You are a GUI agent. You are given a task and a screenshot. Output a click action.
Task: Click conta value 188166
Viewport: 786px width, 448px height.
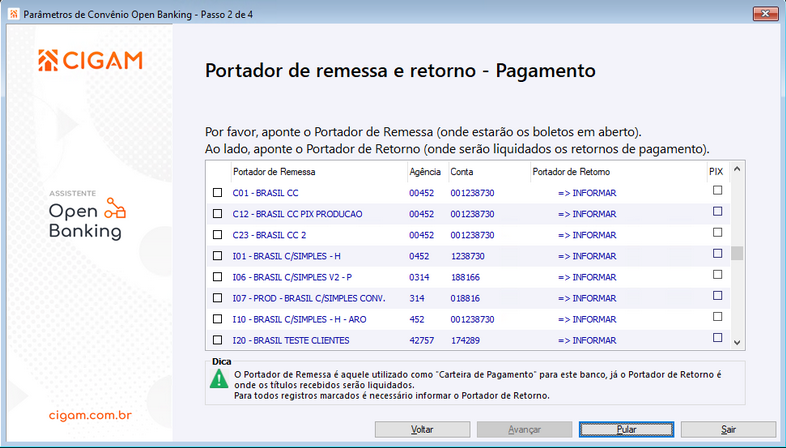465,277
